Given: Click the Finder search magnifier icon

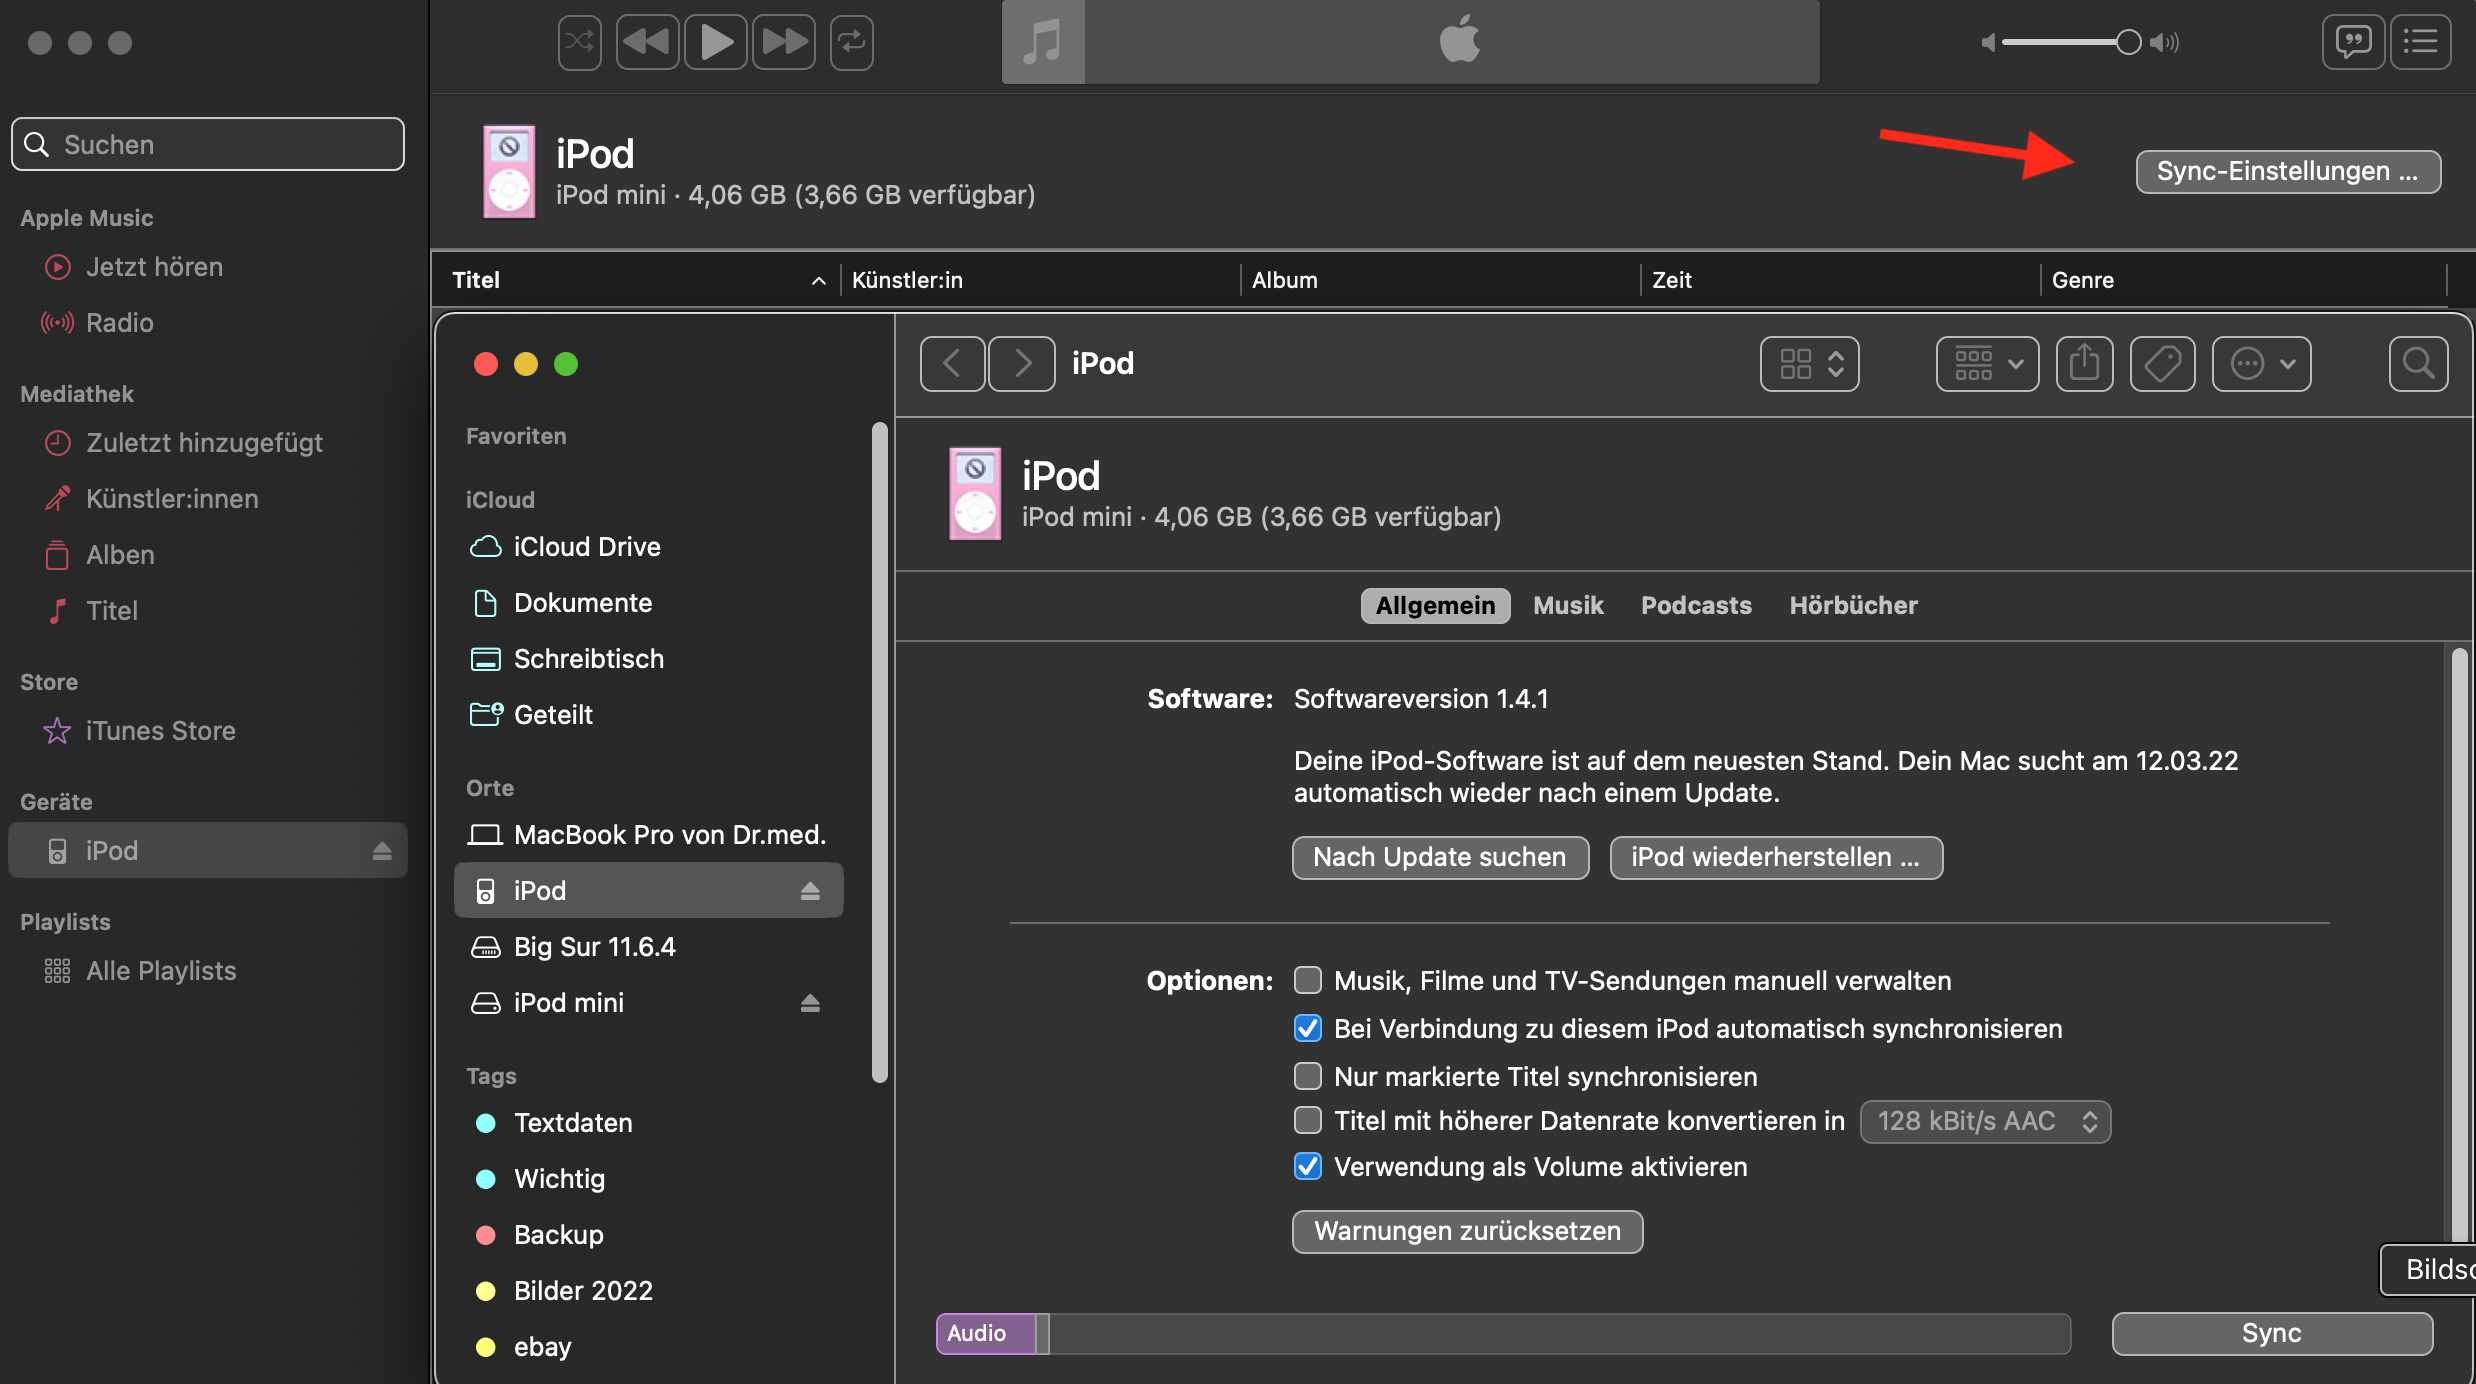Looking at the screenshot, I should tap(2418, 363).
